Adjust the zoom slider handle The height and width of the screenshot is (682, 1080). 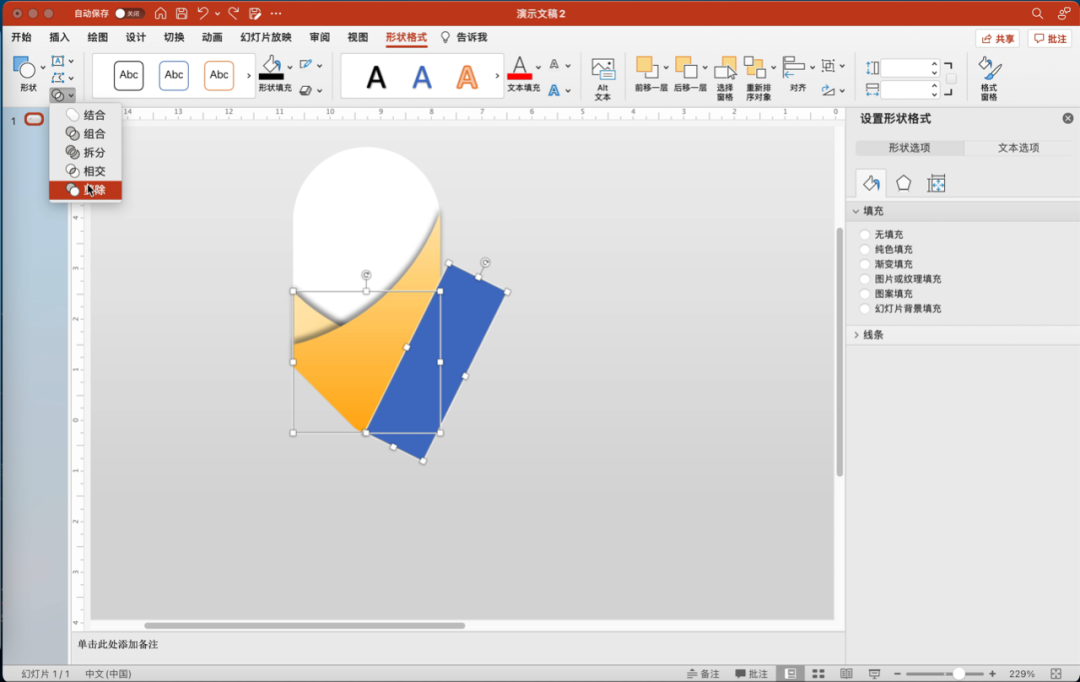[958, 673]
